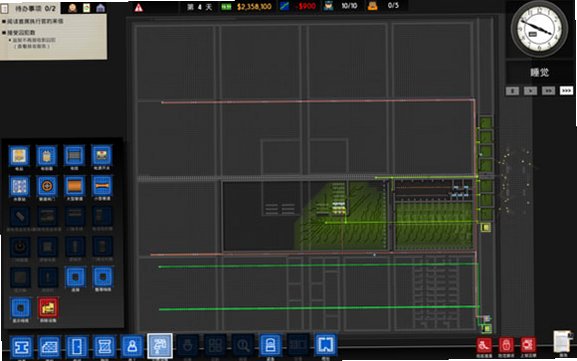Pause the game with the pause button
The height and width of the screenshot is (361, 577).
[512, 91]
